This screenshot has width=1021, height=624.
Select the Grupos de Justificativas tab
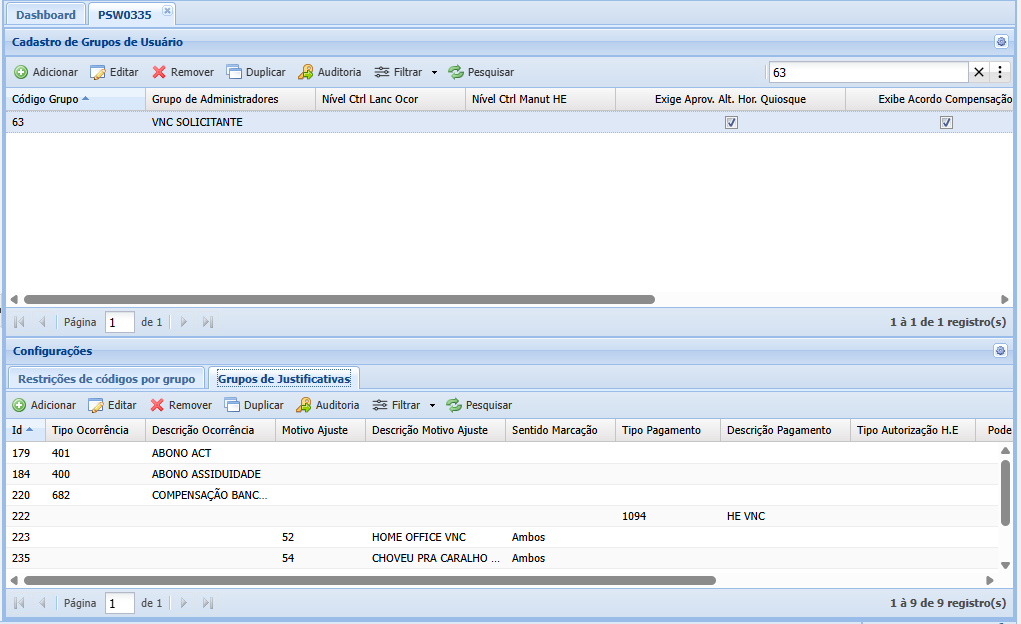pyautogui.click(x=284, y=379)
